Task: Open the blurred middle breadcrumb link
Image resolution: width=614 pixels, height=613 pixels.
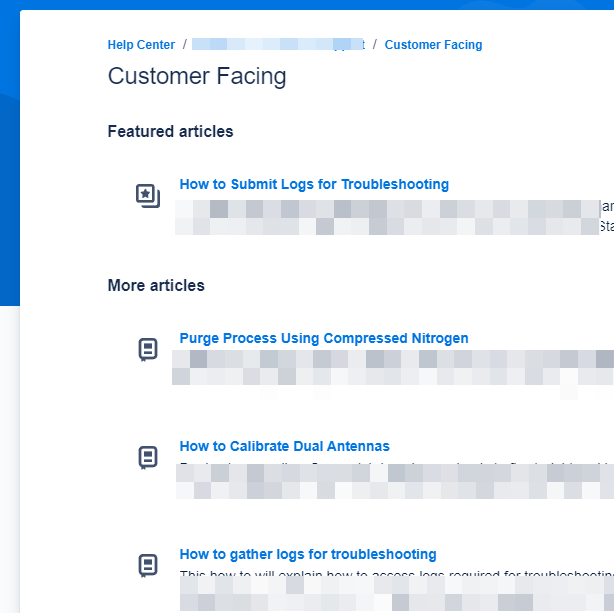Action: coord(278,45)
